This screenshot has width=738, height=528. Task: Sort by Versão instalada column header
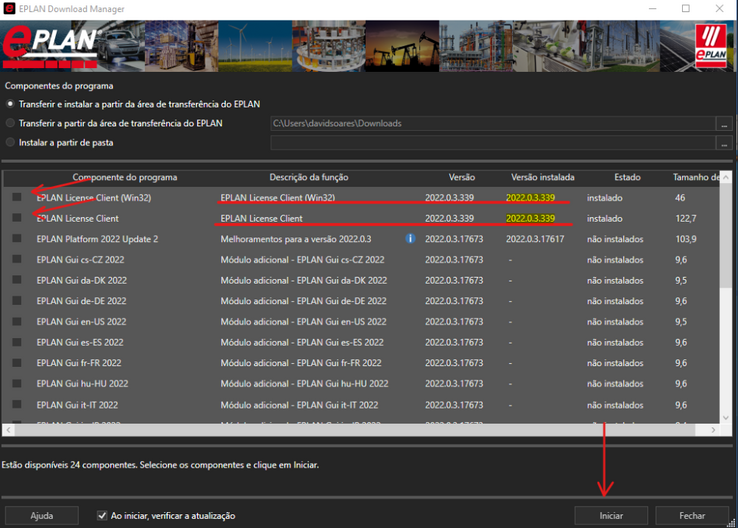(543, 177)
